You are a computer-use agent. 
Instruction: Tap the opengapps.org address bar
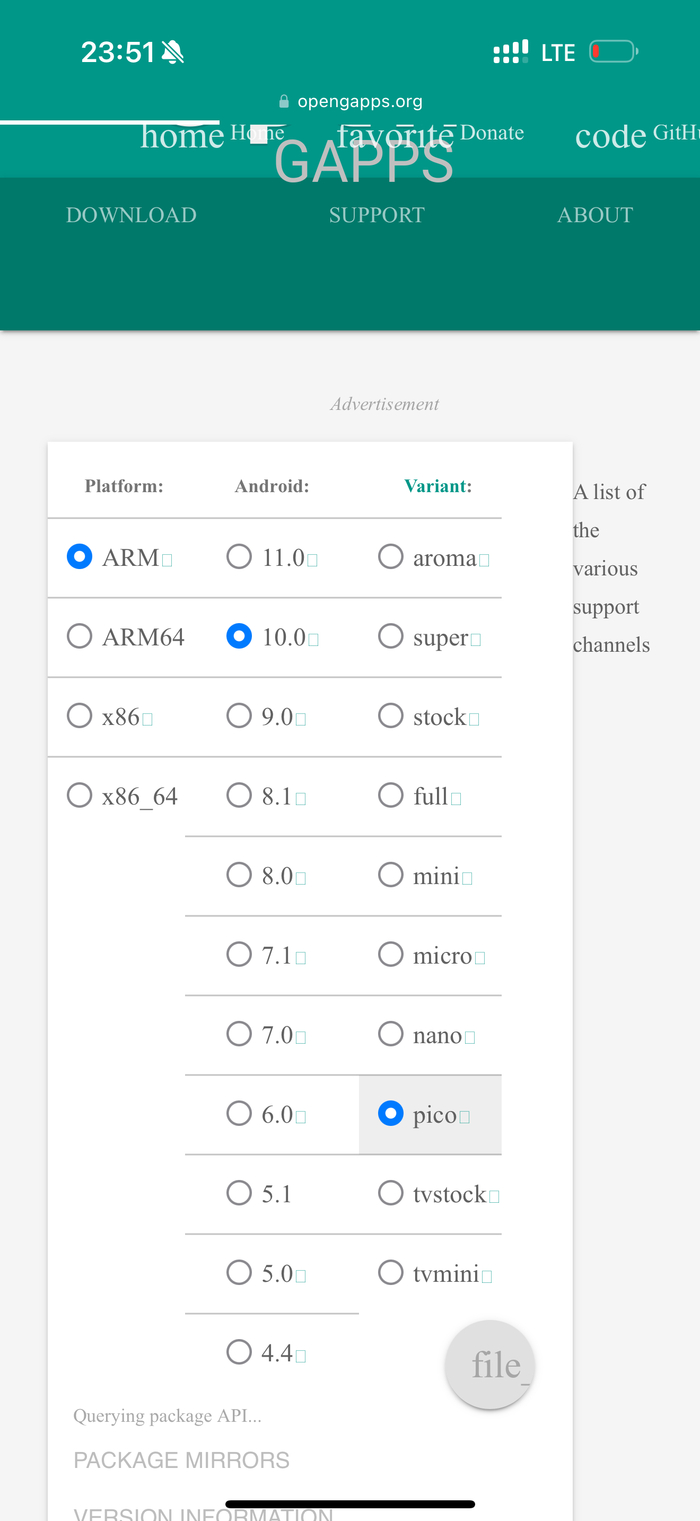(350, 101)
